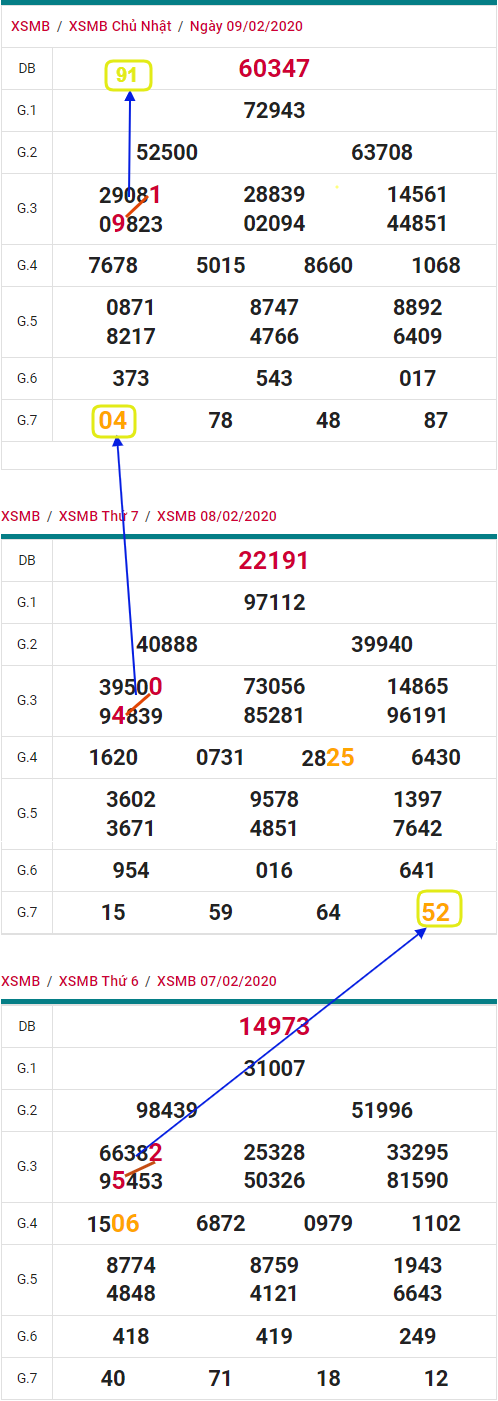498x1401 pixels.
Task: Click G.1 result 72943
Action: point(274,110)
